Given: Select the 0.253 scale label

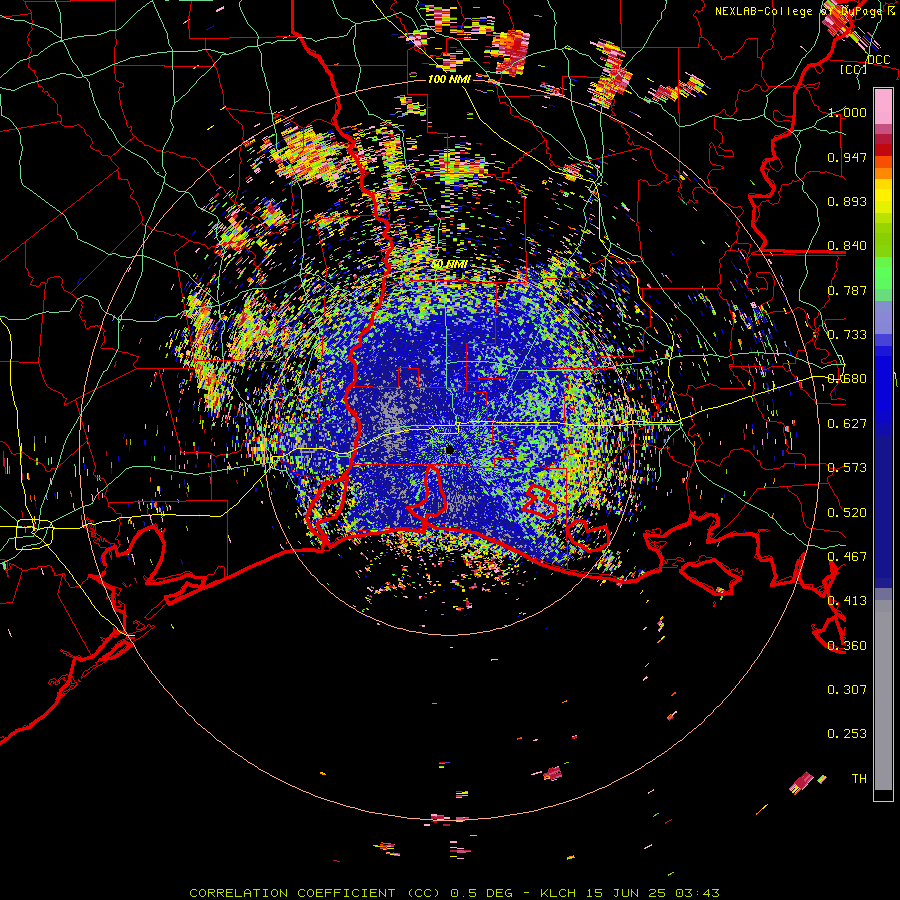Looking at the screenshot, I should pyautogui.click(x=847, y=734).
